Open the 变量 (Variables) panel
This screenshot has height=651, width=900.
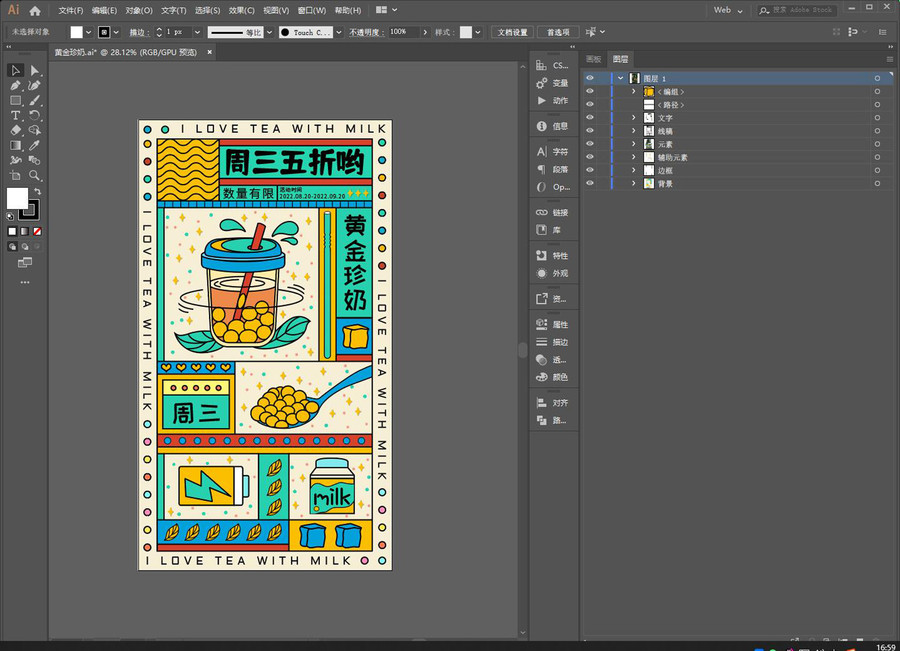point(552,83)
